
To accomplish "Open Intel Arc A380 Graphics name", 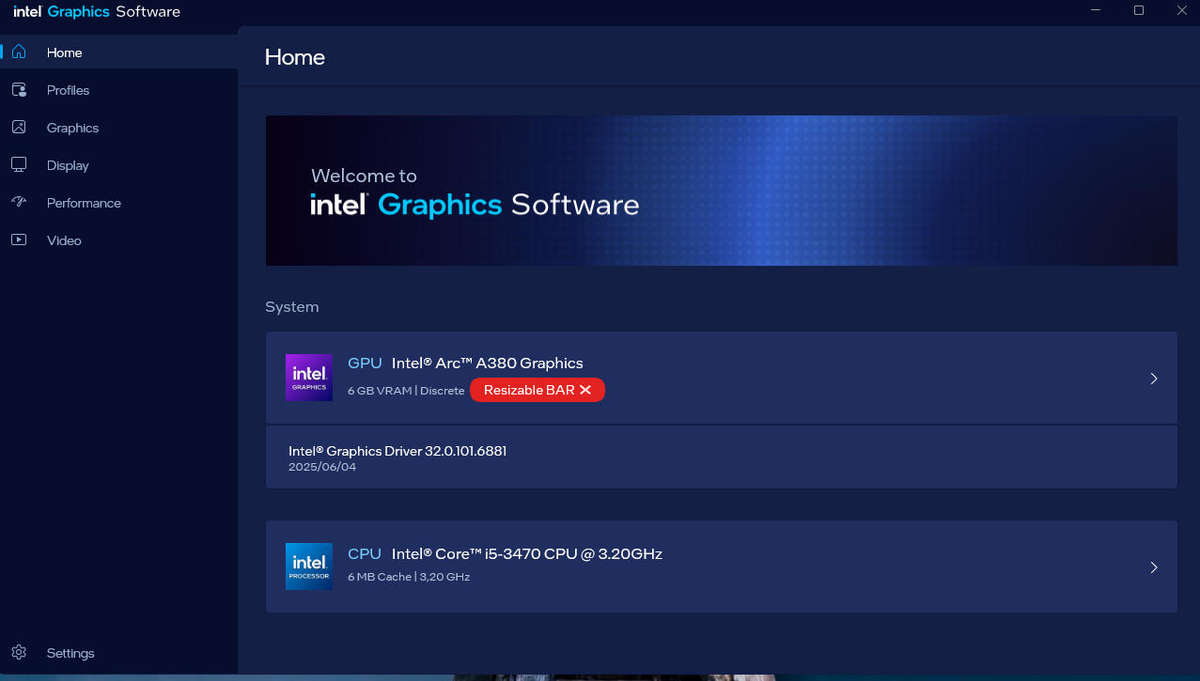I will 487,363.
